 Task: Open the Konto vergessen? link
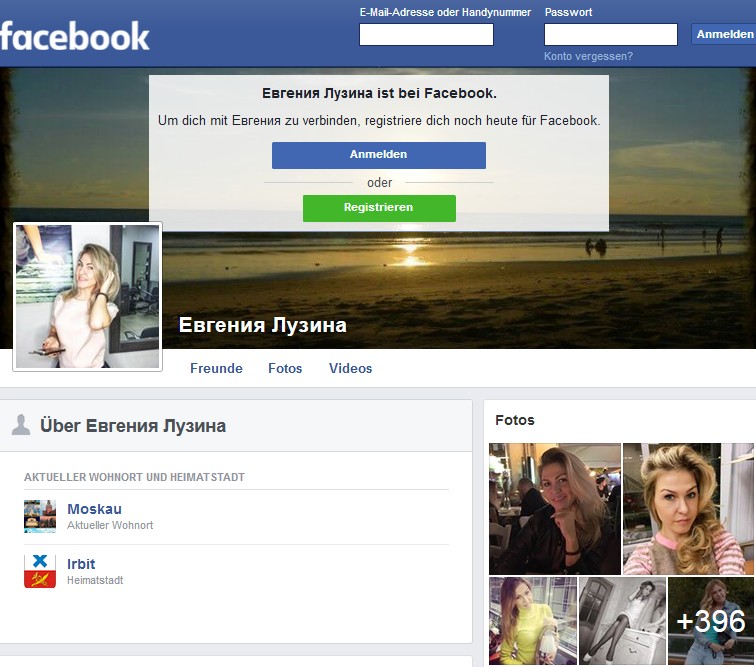pyautogui.click(x=588, y=56)
